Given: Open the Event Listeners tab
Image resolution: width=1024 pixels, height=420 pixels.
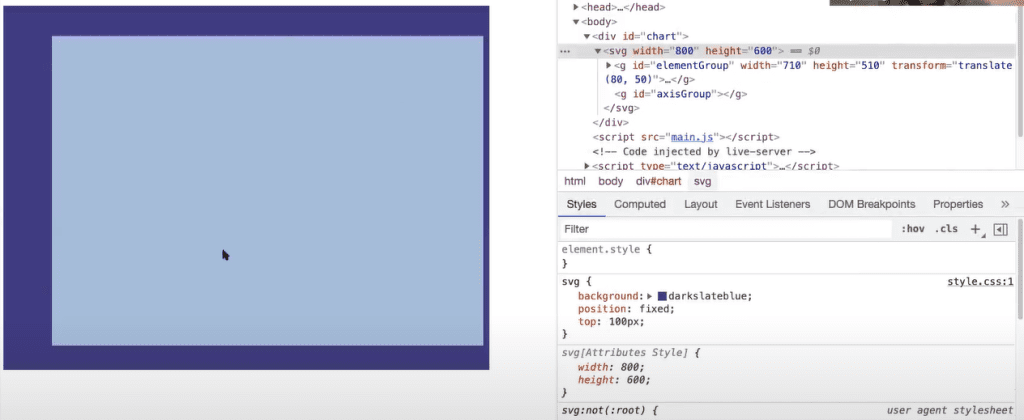Looking at the screenshot, I should (x=773, y=204).
